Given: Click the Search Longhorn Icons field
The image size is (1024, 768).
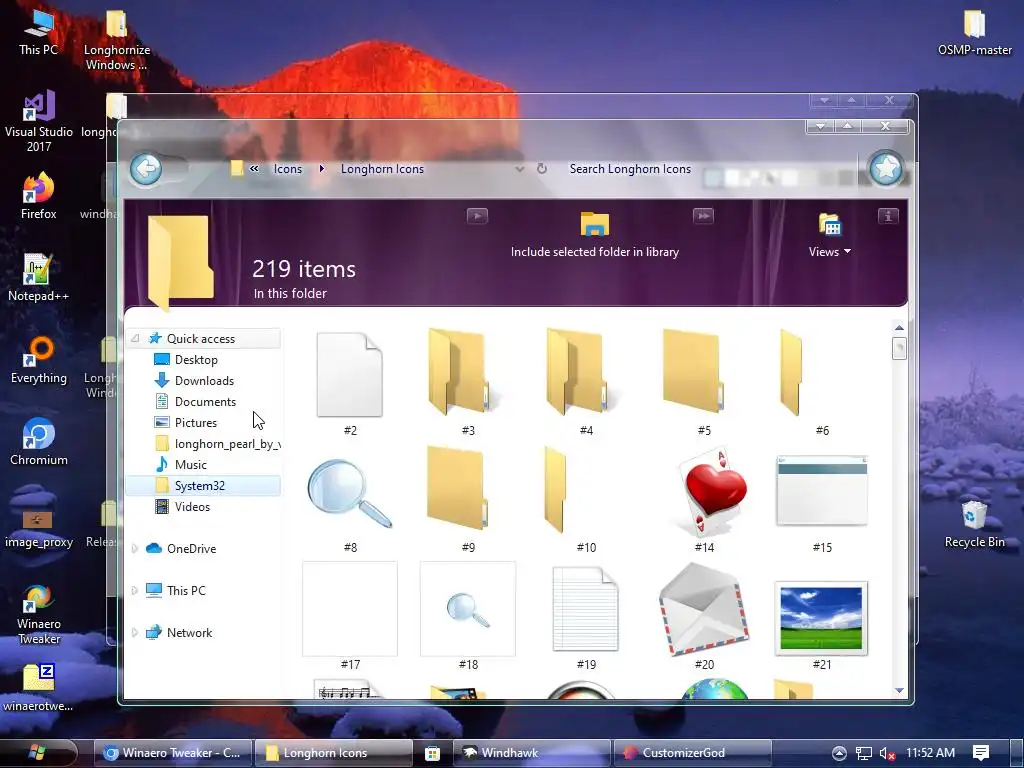Looking at the screenshot, I should pos(630,169).
